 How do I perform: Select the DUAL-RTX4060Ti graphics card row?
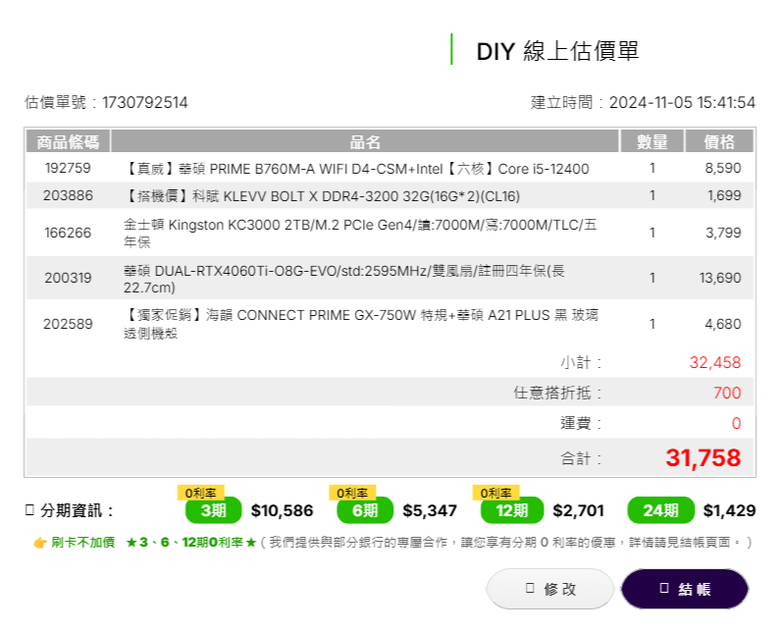pyautogui.click(x=390, y=278)
